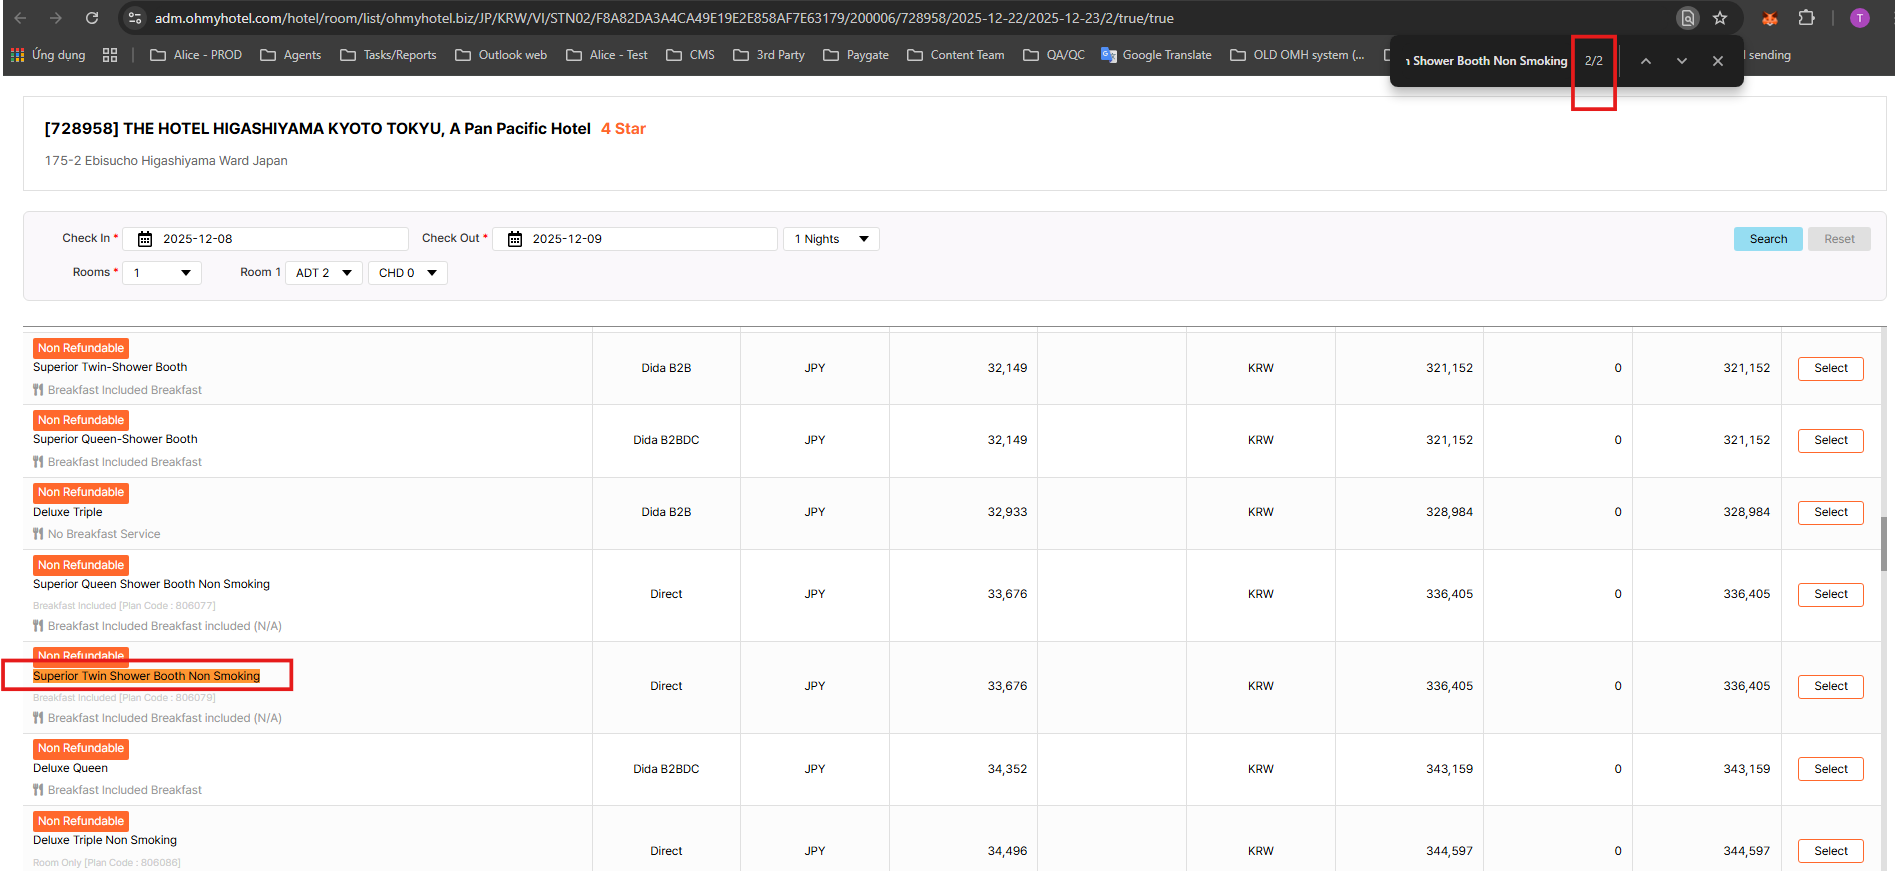Expand the ADT 2 adults dropdown
1895x871 pixels.
pyautogui.click(x=323, y=273)
